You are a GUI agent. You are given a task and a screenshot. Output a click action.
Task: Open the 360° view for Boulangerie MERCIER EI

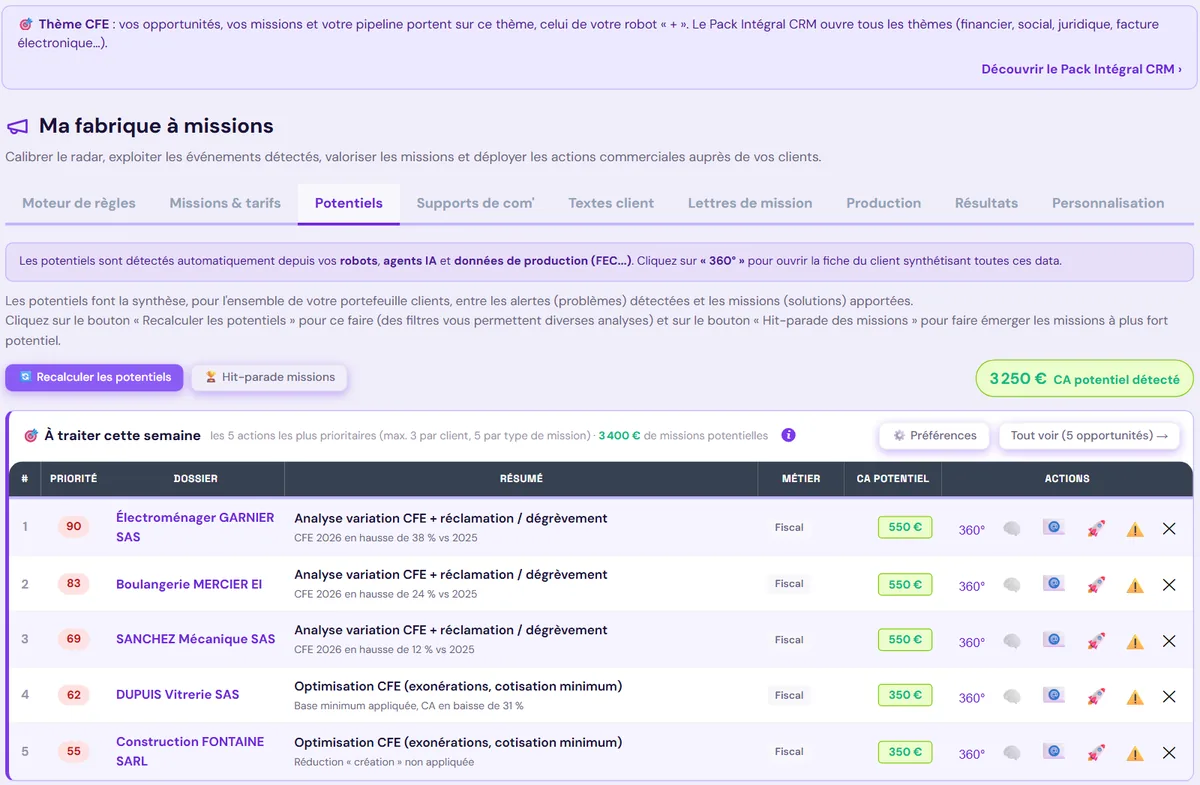point(972,586)
